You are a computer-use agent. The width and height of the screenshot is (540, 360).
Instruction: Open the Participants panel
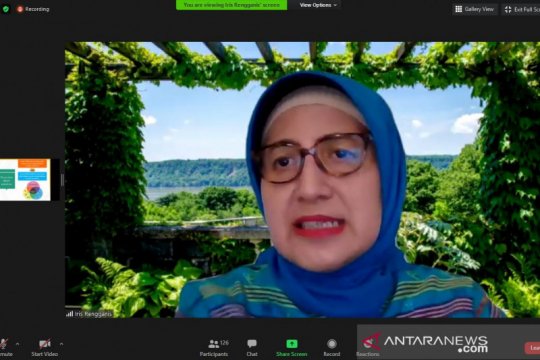(214, 348)
